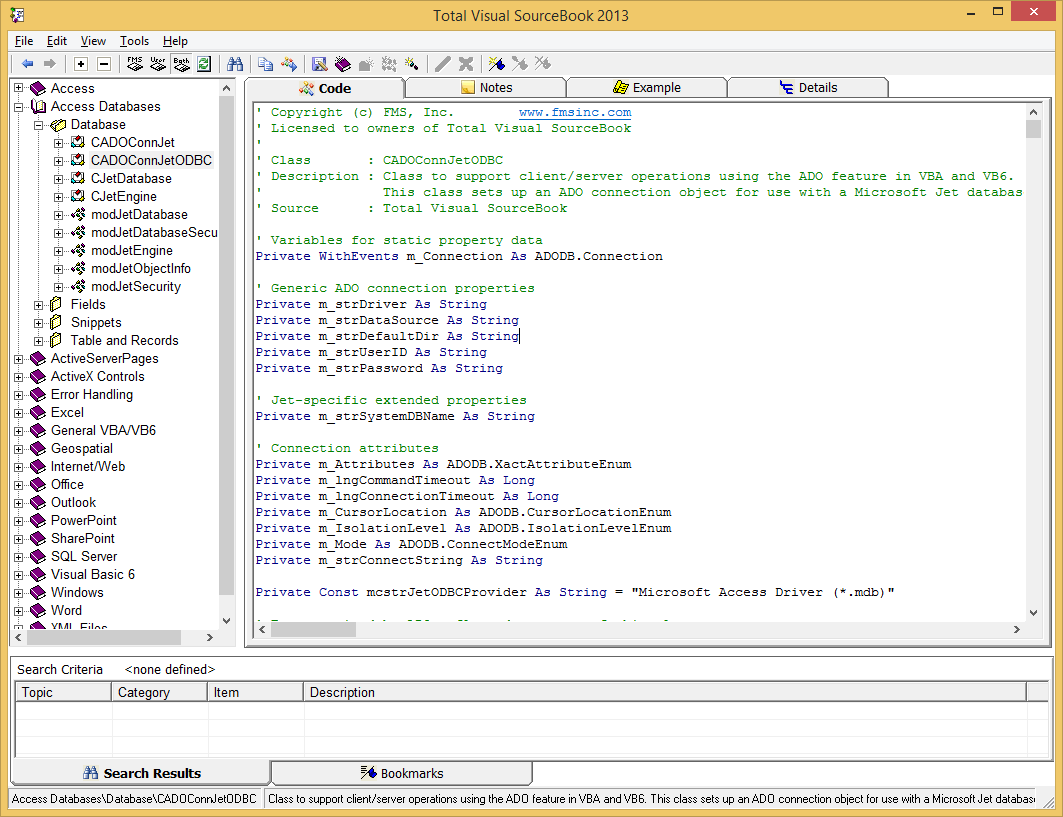Click the grayed New module toolbar icon
The height and width of the screenshot is (817, 1063).
coord(388,64)
